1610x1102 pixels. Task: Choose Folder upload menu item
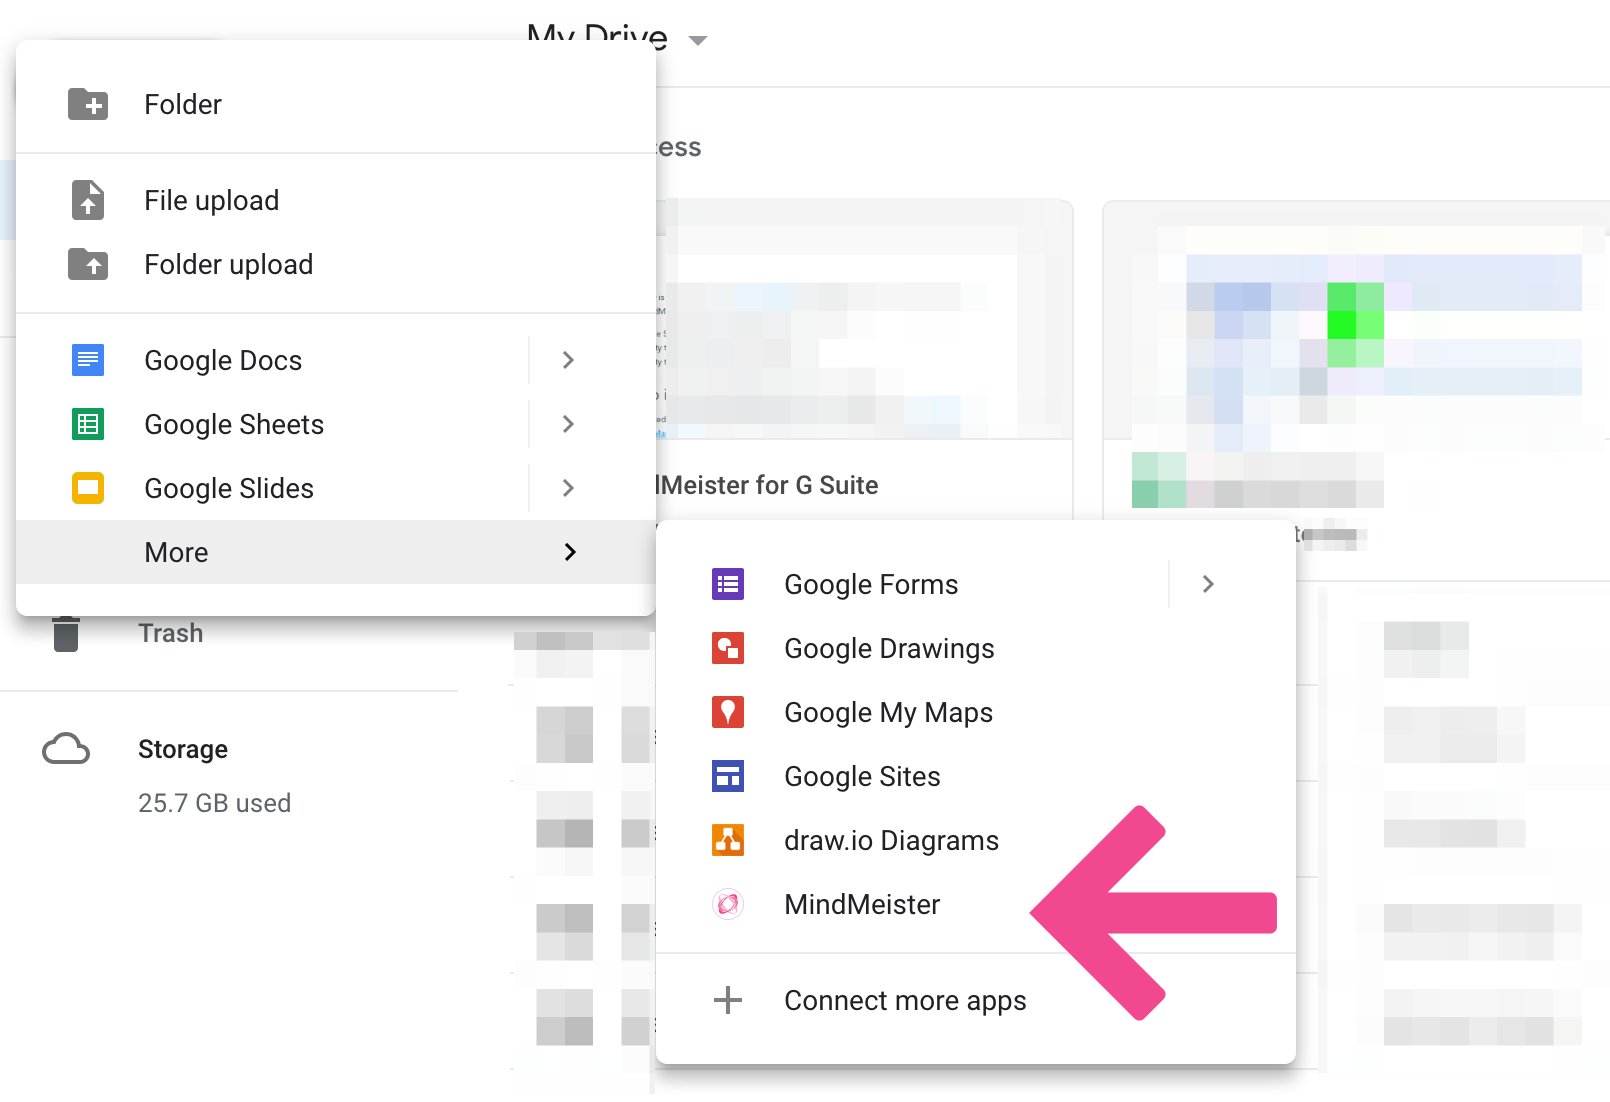point(336,264)
